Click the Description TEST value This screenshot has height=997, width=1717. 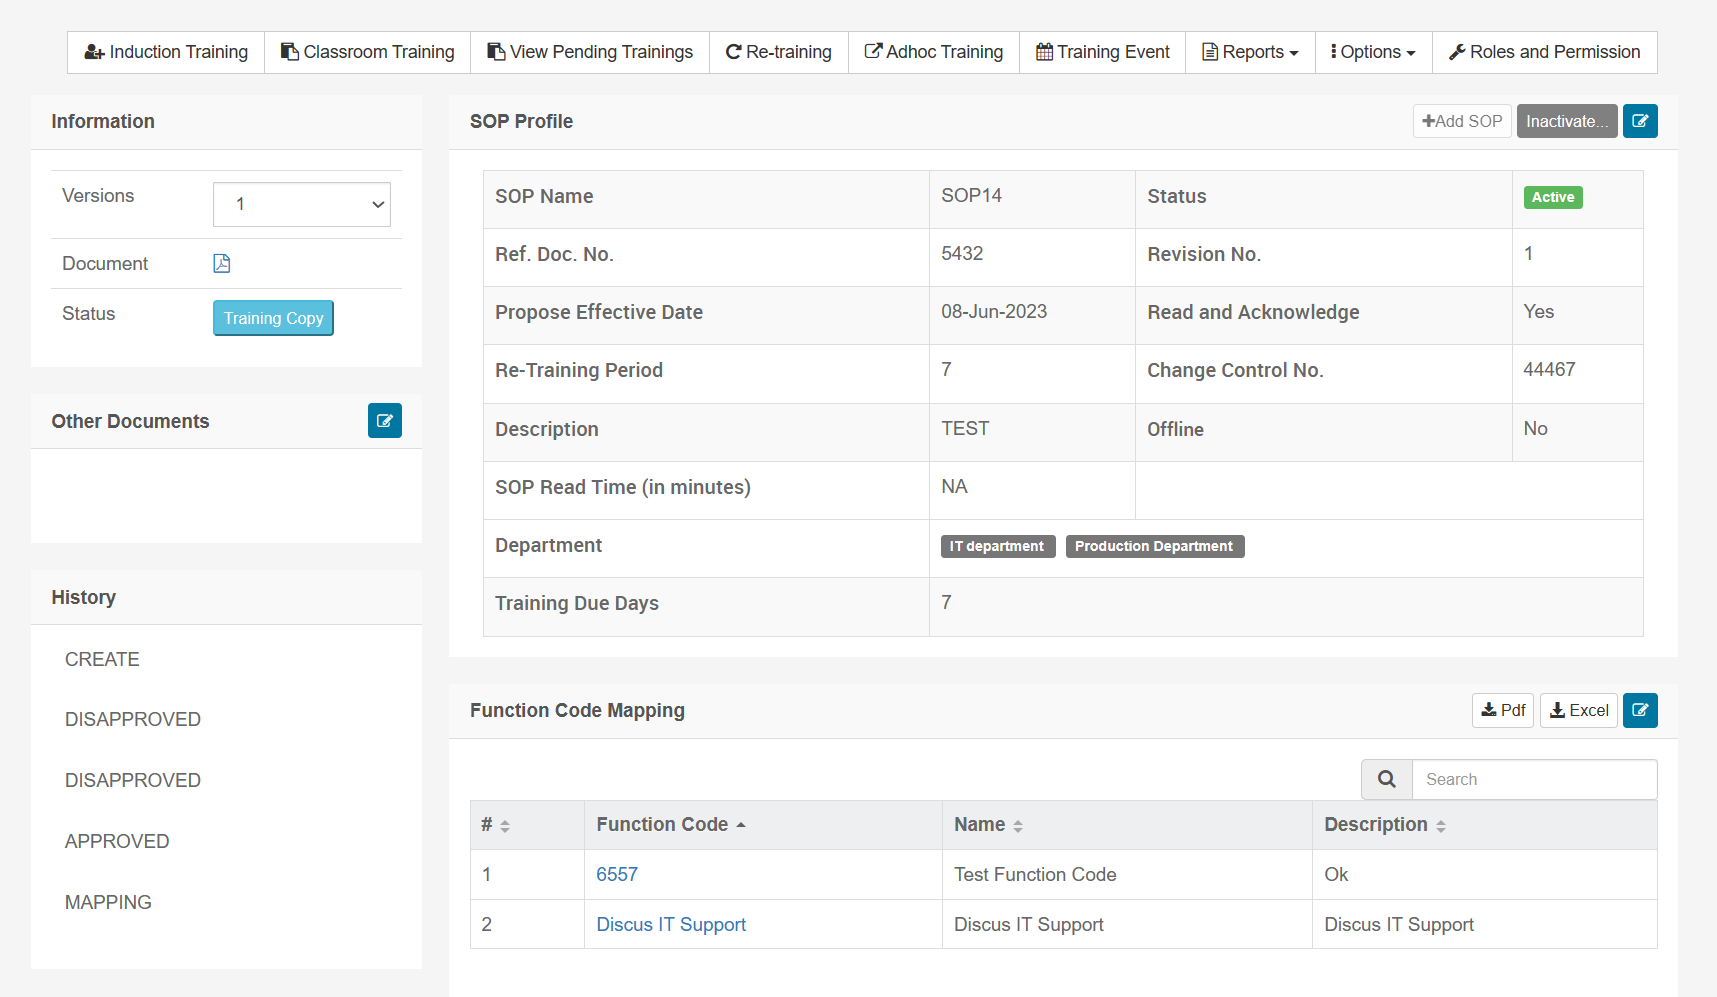tap(965, 428)
